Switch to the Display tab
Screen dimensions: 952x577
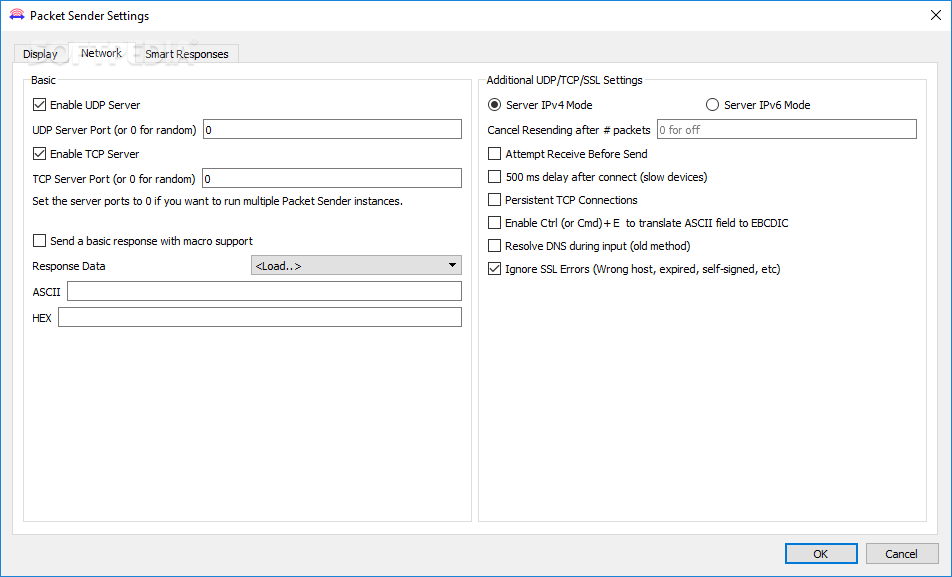click(x=40, y=53)
